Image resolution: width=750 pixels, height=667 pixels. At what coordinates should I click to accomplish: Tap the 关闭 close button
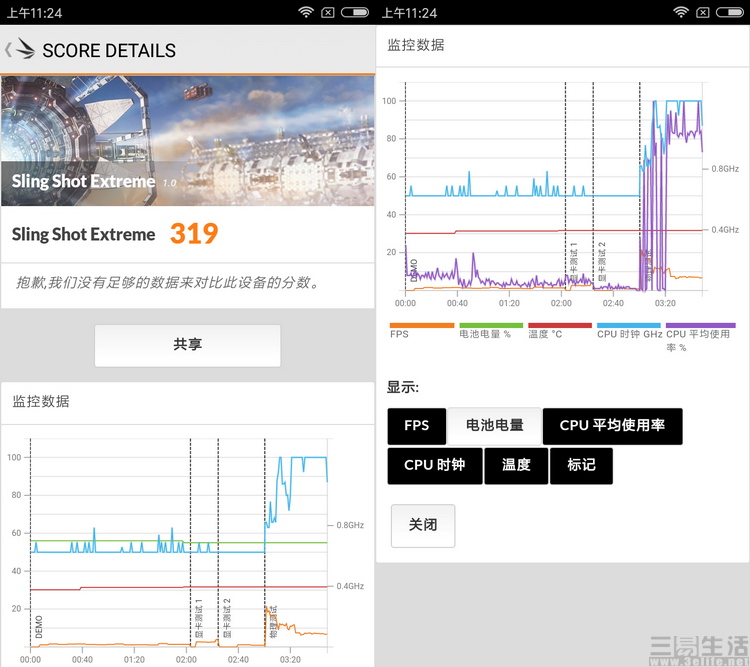pos(423,525)
